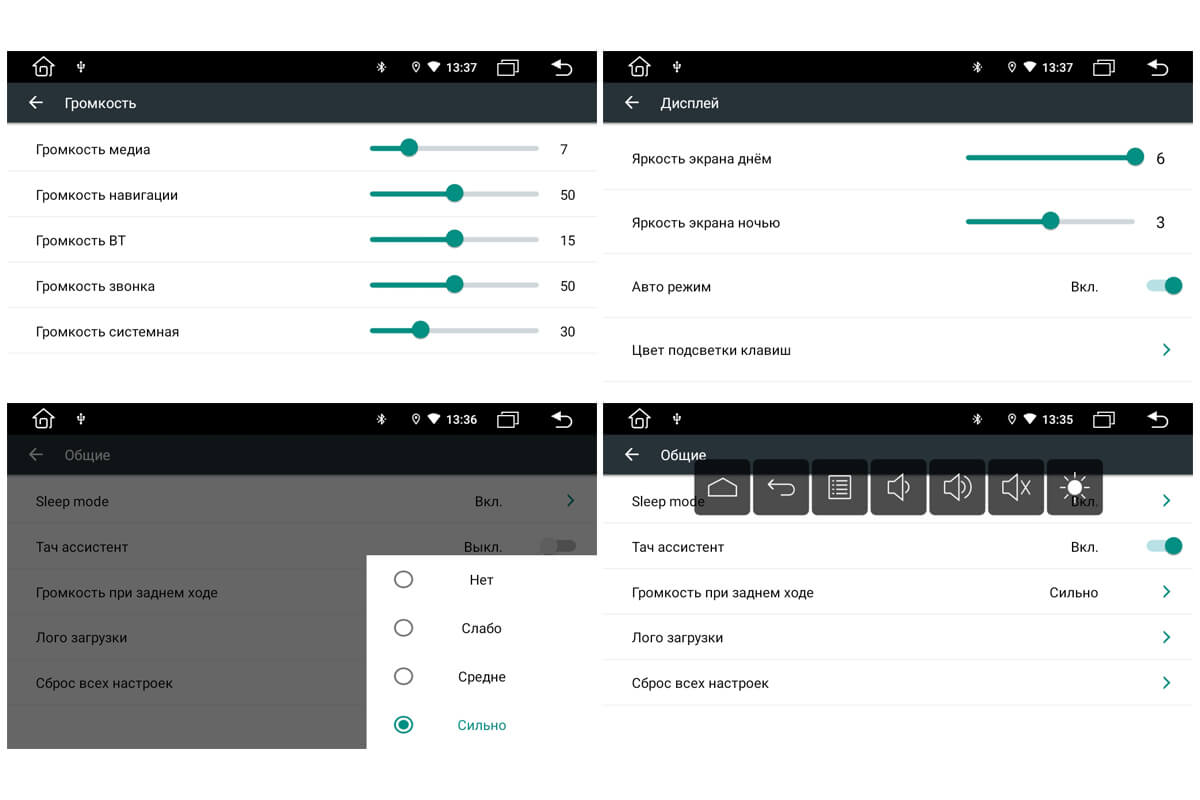Expand Цвет подсветки клавиш via its chevron
This screenshot has width=1200, height=800.
tap(1166, 350)
